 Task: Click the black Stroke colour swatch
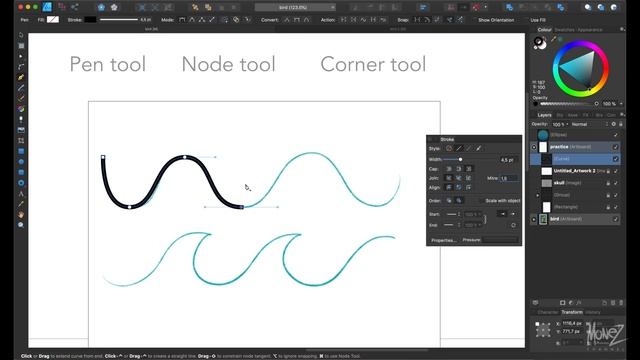90,20
